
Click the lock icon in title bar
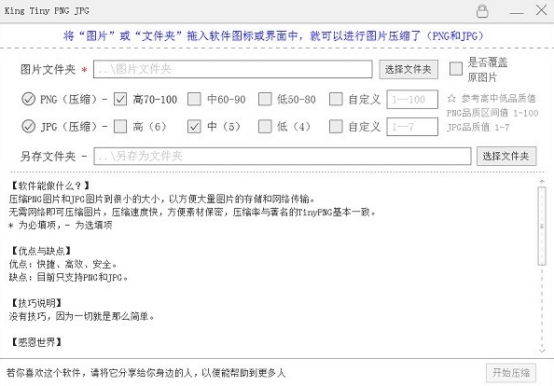[482, 11]
